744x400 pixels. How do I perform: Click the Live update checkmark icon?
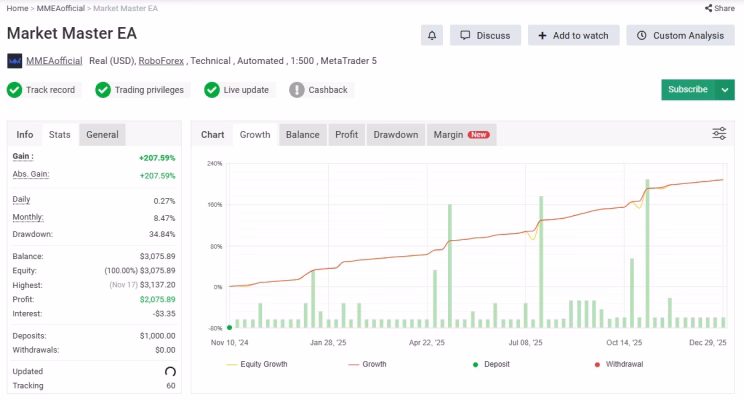(212, 90)
